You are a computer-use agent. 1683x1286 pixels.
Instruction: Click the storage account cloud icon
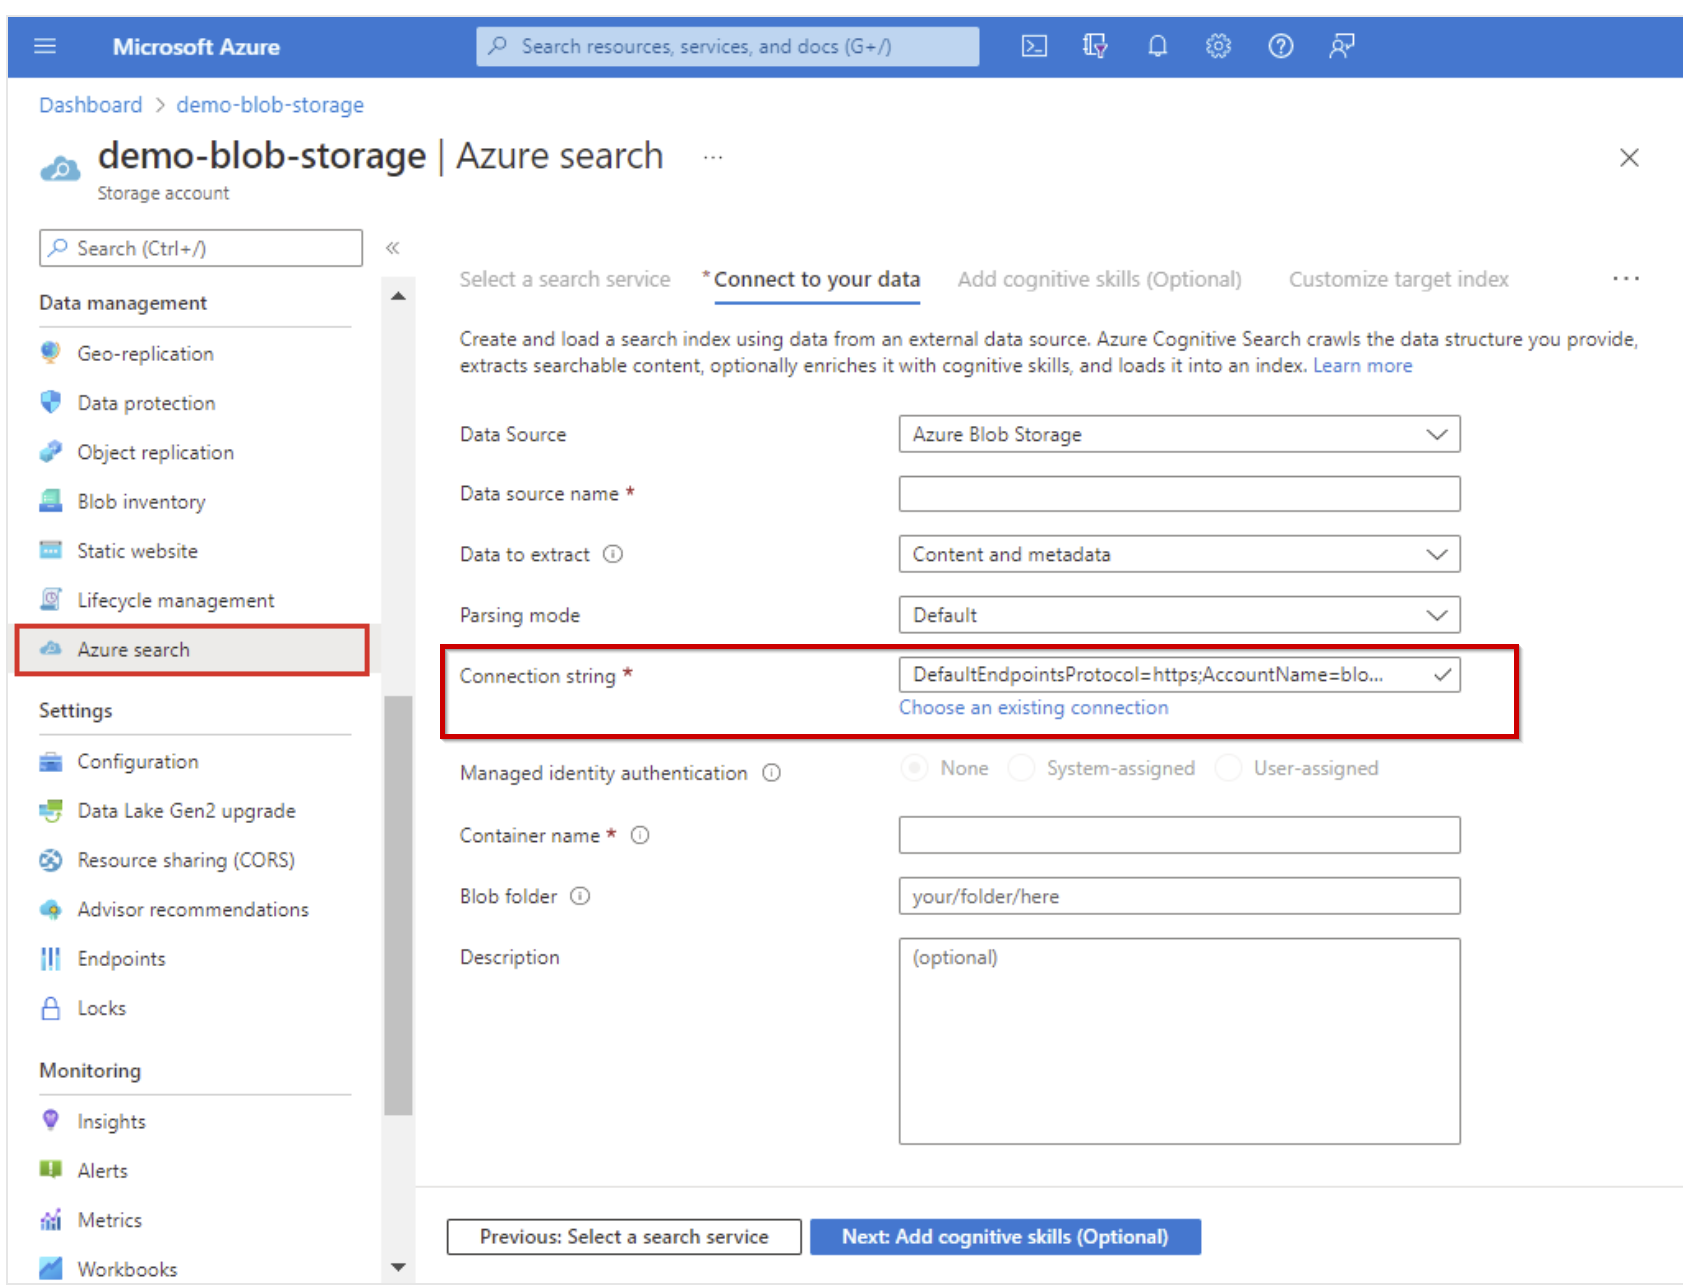pos(60,168)
